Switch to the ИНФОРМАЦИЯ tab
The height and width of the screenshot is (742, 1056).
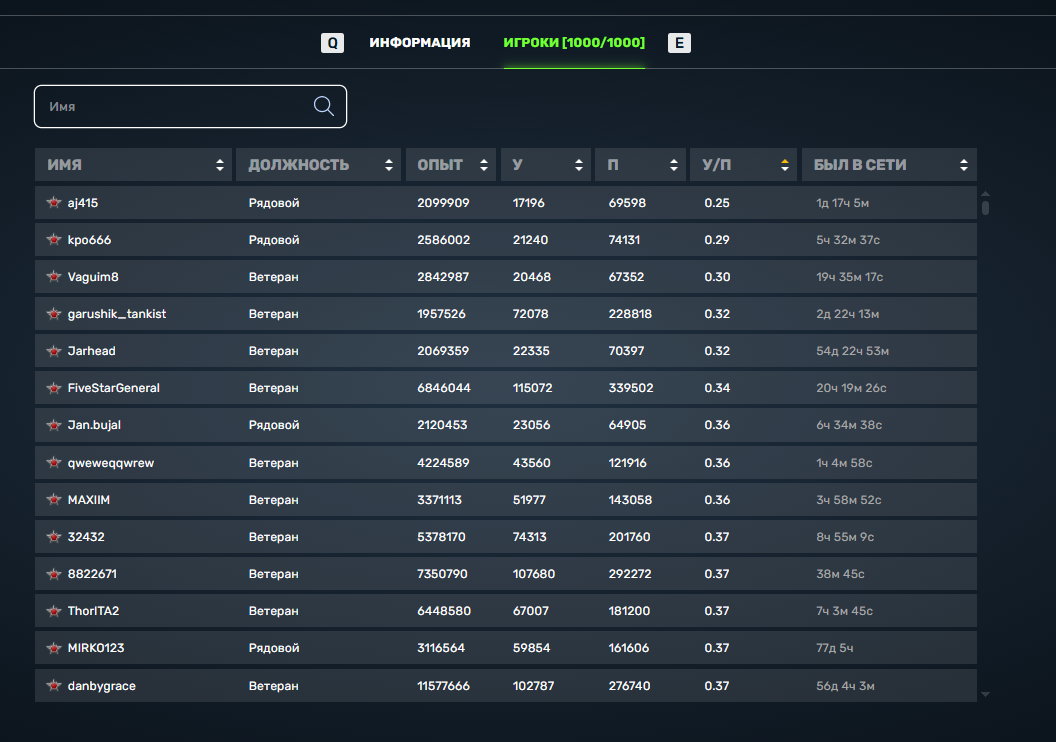click(x=420, y=42)
